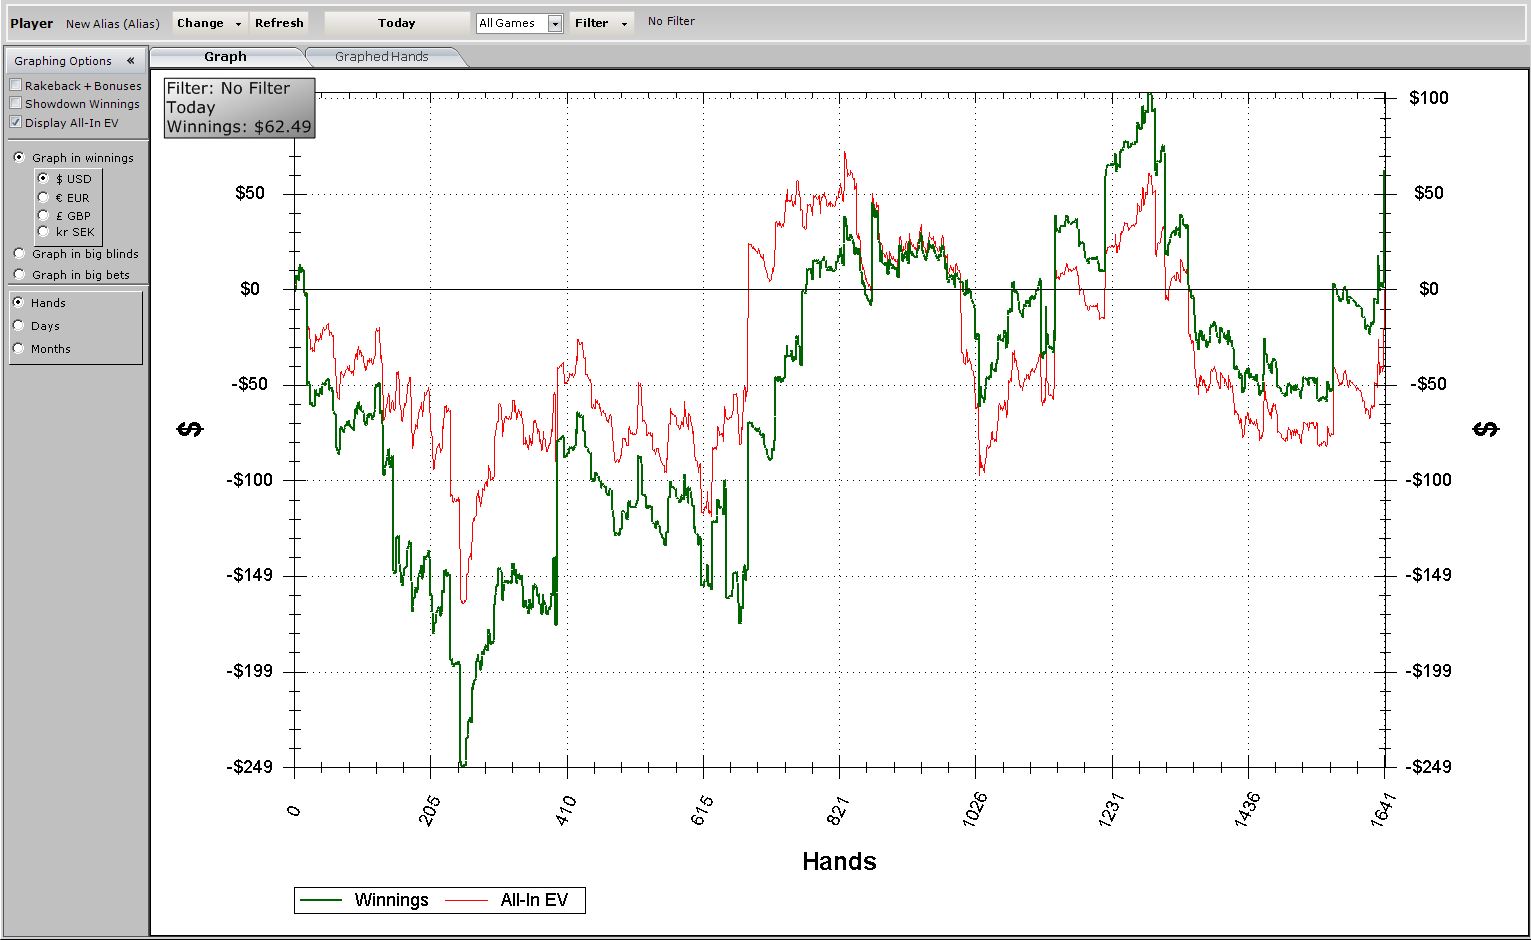The width and height of the screenshot is (1531, 940).
Task: Click the Today date range button
Action: 397,23
